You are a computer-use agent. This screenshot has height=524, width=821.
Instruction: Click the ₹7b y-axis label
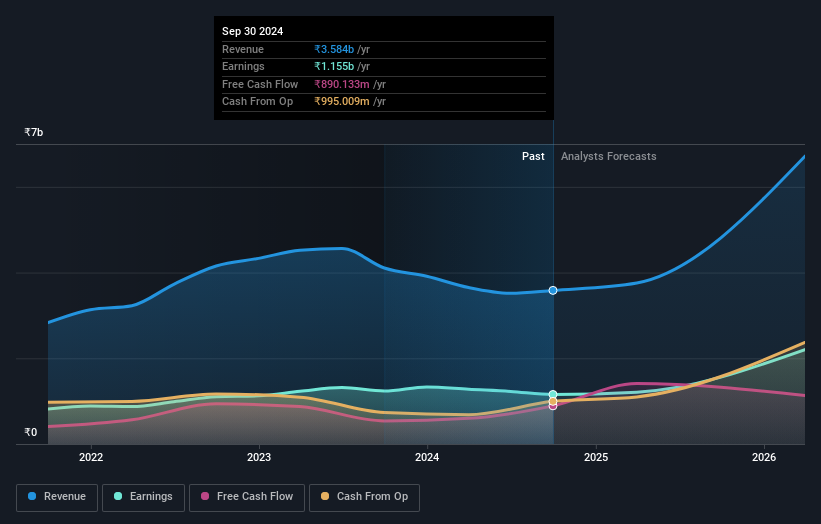pyautogui.click(x=34, y=132)
